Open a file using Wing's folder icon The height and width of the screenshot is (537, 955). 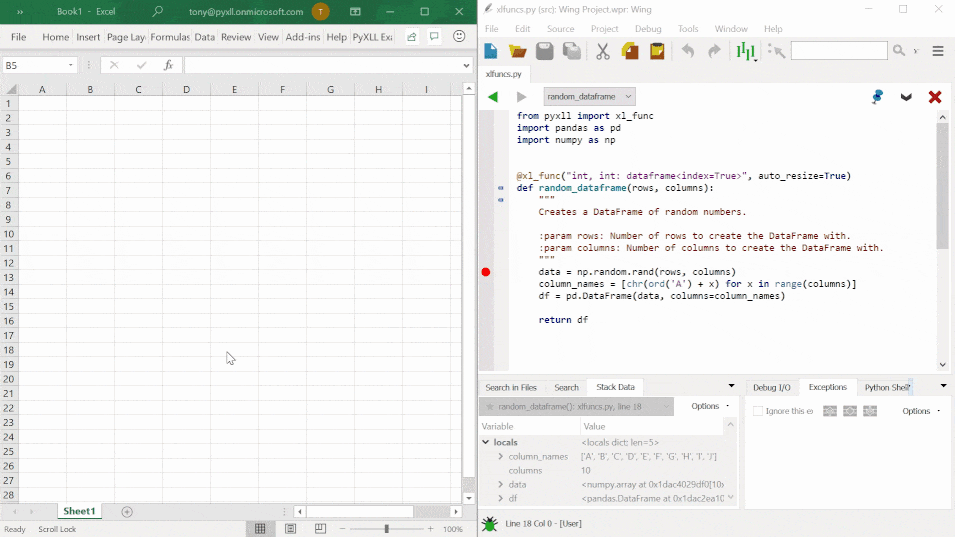[518, 51]
